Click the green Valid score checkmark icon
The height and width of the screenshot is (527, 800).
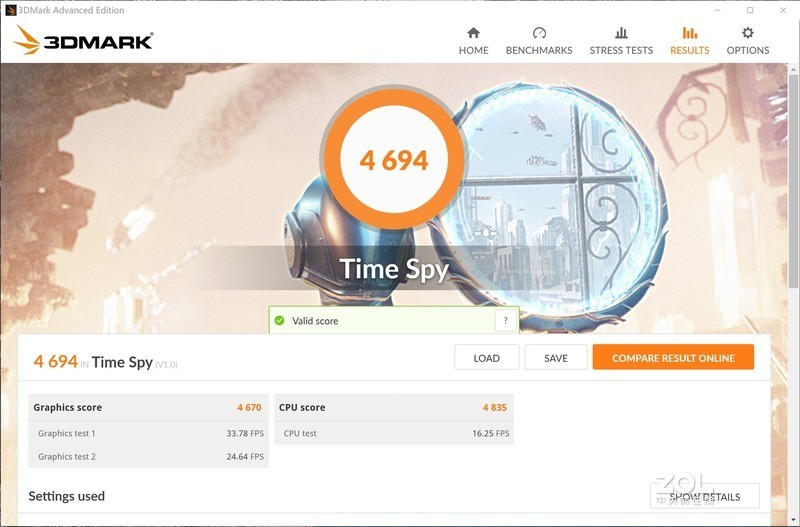pyautogui.click(x=280, y=320)
